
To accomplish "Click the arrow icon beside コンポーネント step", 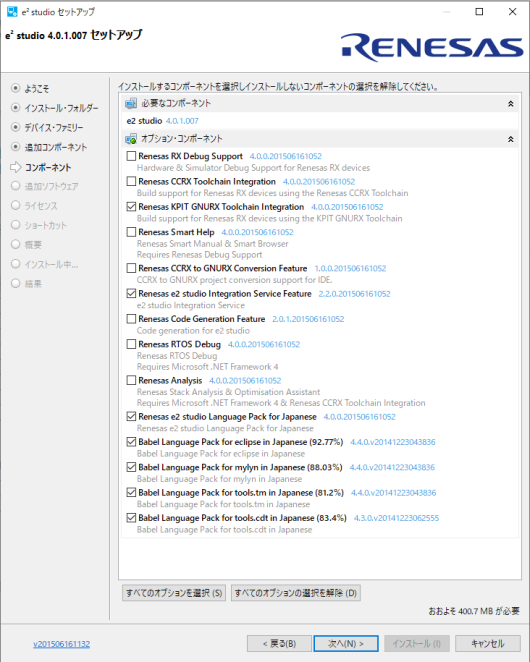I will point(16,167).
